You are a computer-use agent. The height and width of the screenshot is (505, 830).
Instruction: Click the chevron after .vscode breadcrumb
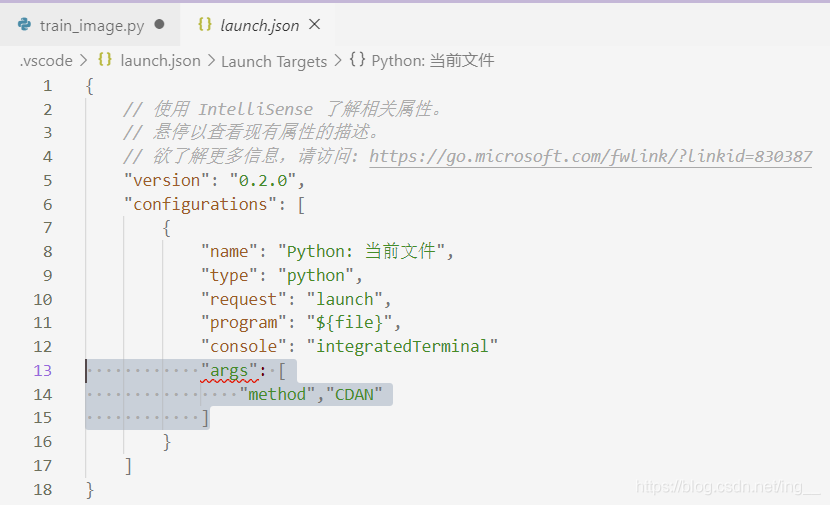(84, 61)
